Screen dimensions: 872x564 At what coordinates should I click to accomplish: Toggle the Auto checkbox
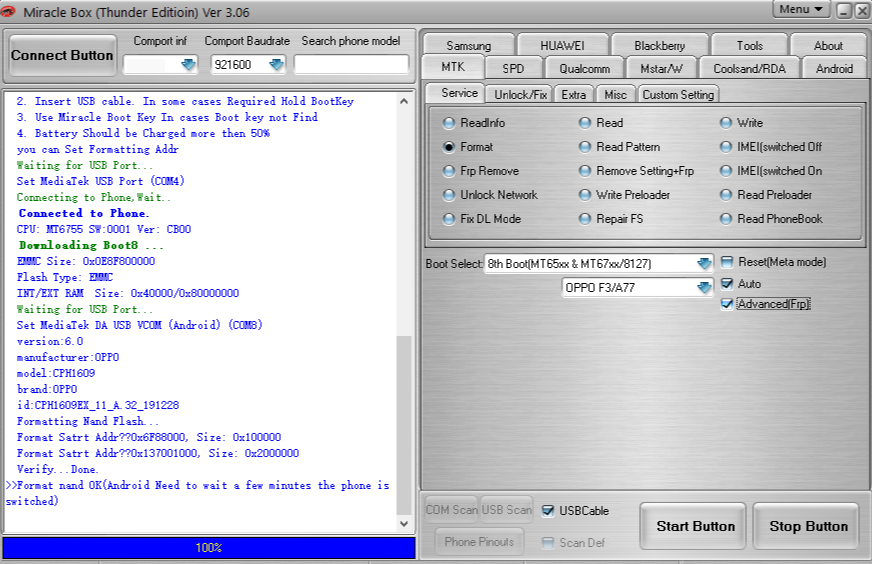[x=727, y=284]
